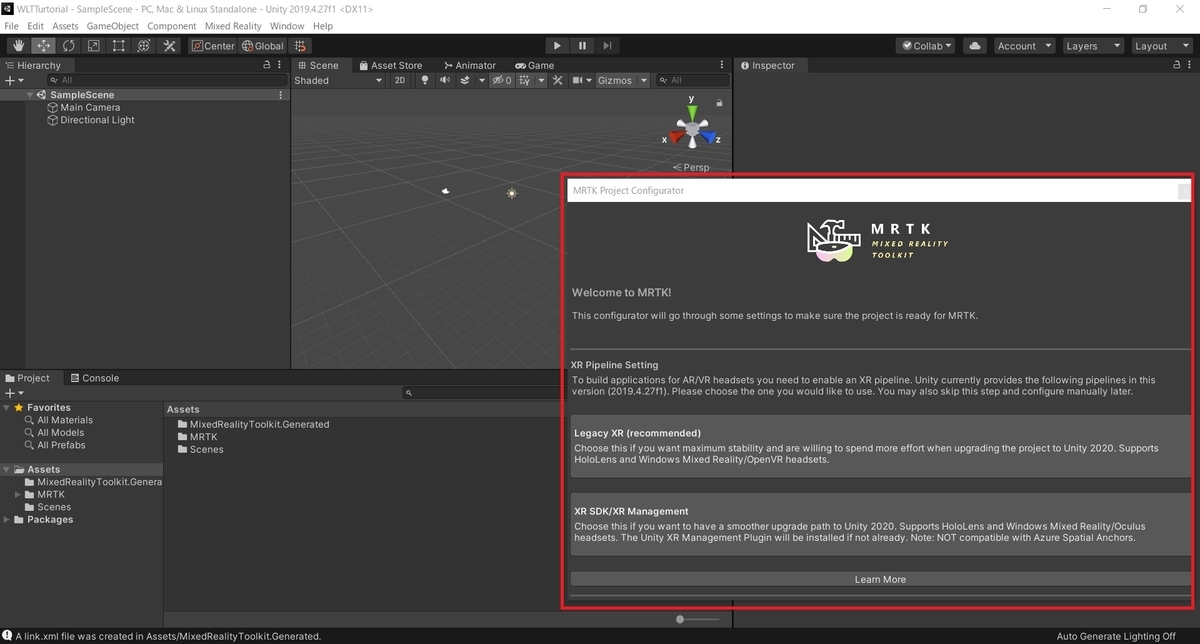This screenshot has height=644, width=1200.
Task: Toggle Center pivot mode button
Action: click(213, 46)
